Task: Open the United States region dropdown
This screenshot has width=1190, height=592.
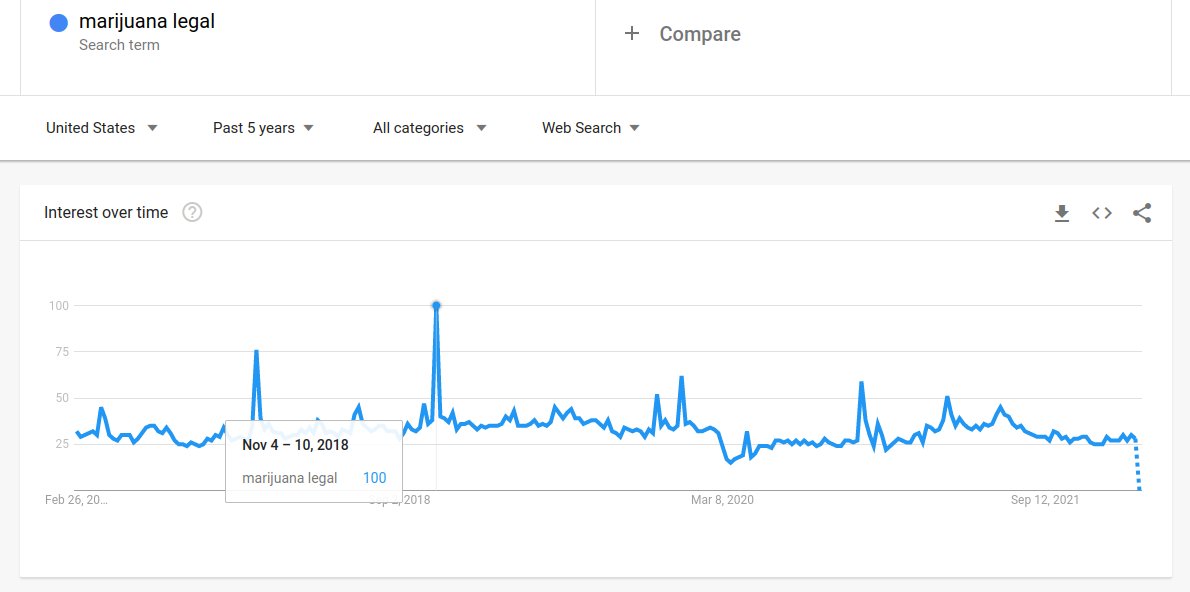Action: click(x=102, y=128)
